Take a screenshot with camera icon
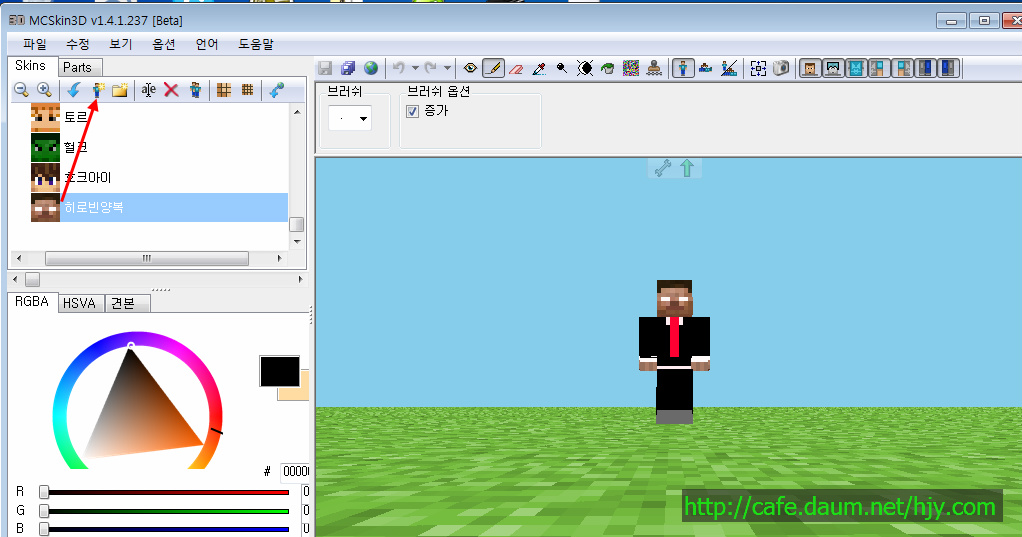 click(781, 68)
